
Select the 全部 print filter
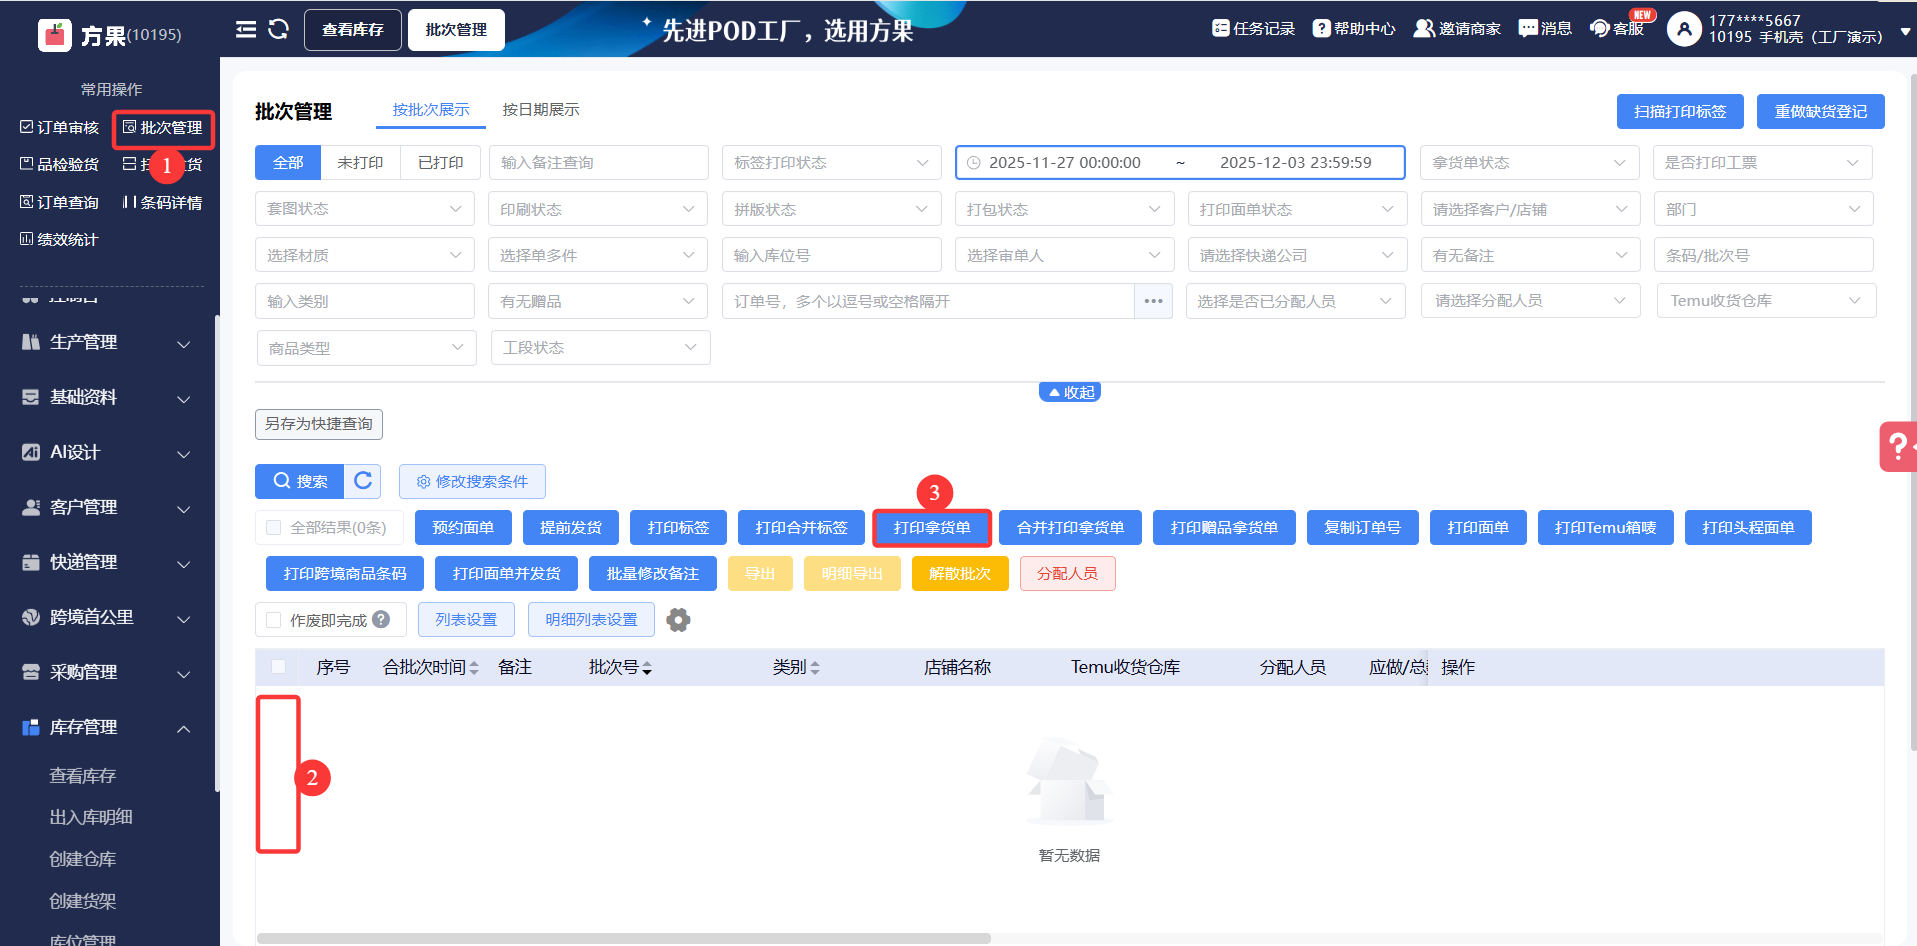tap(288, 162)
